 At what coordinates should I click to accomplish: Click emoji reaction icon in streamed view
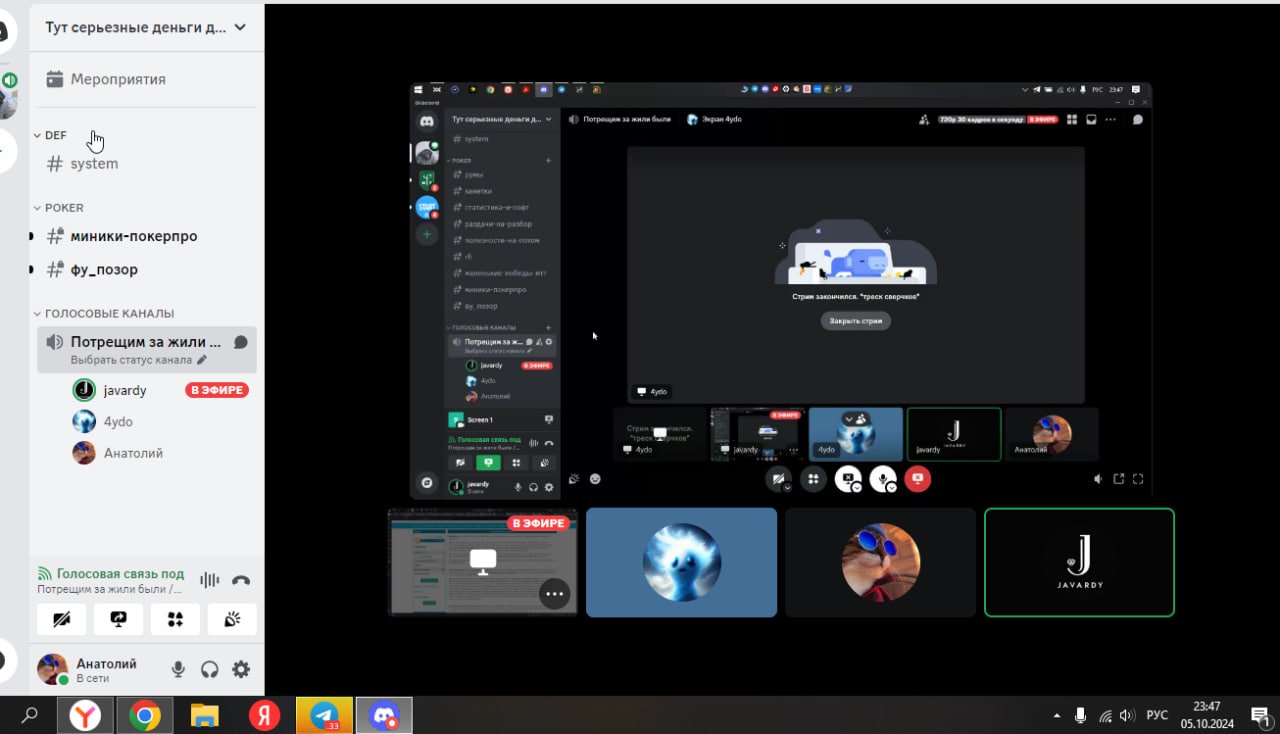point(595,479)
